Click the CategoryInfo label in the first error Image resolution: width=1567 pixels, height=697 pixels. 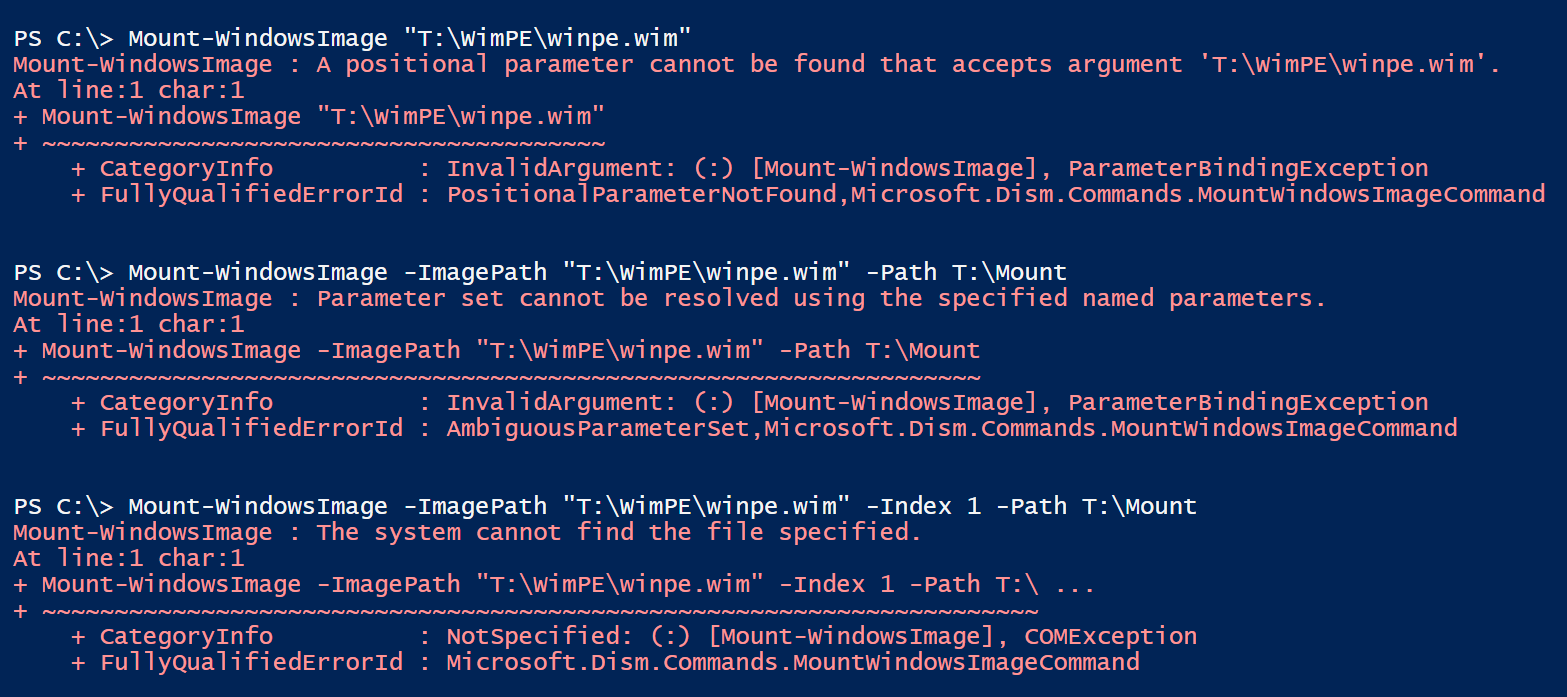coord(186,168)
